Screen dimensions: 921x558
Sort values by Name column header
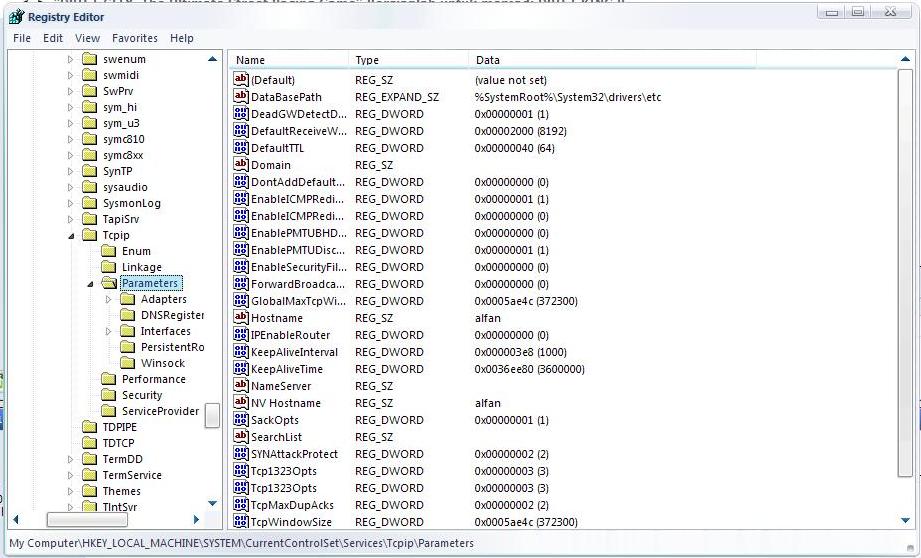point(289,60)
